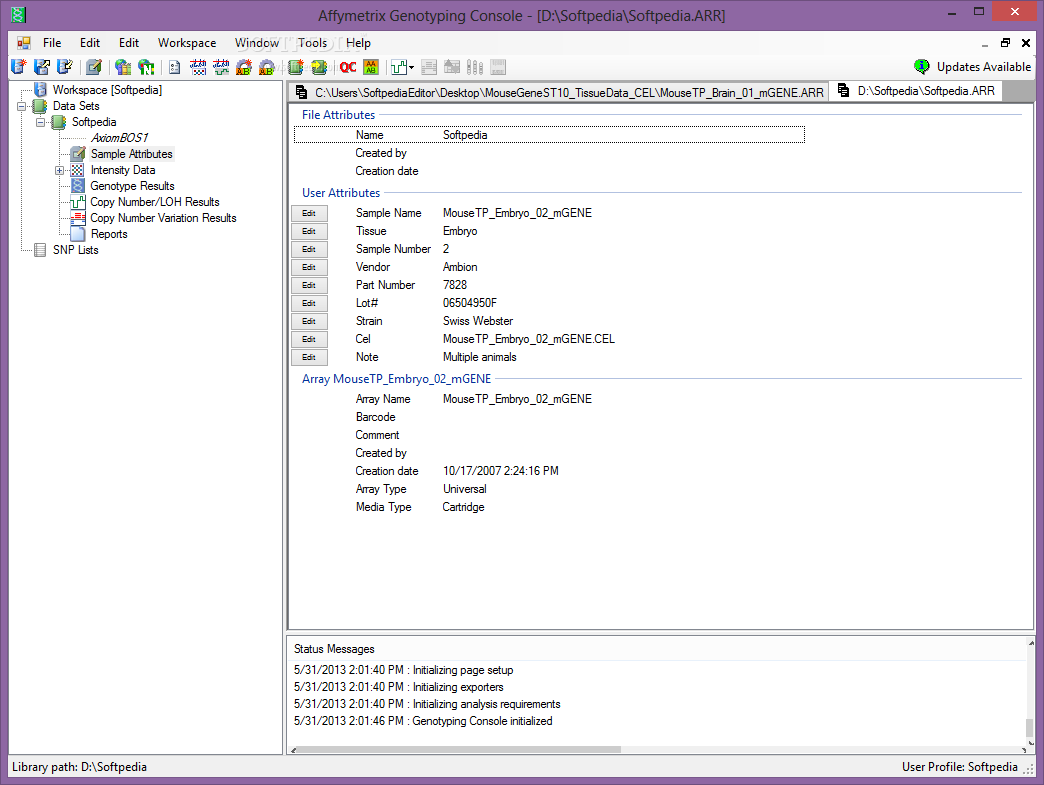
Task: Open the Edit menu directly right of File
Action: click(90, 43)
